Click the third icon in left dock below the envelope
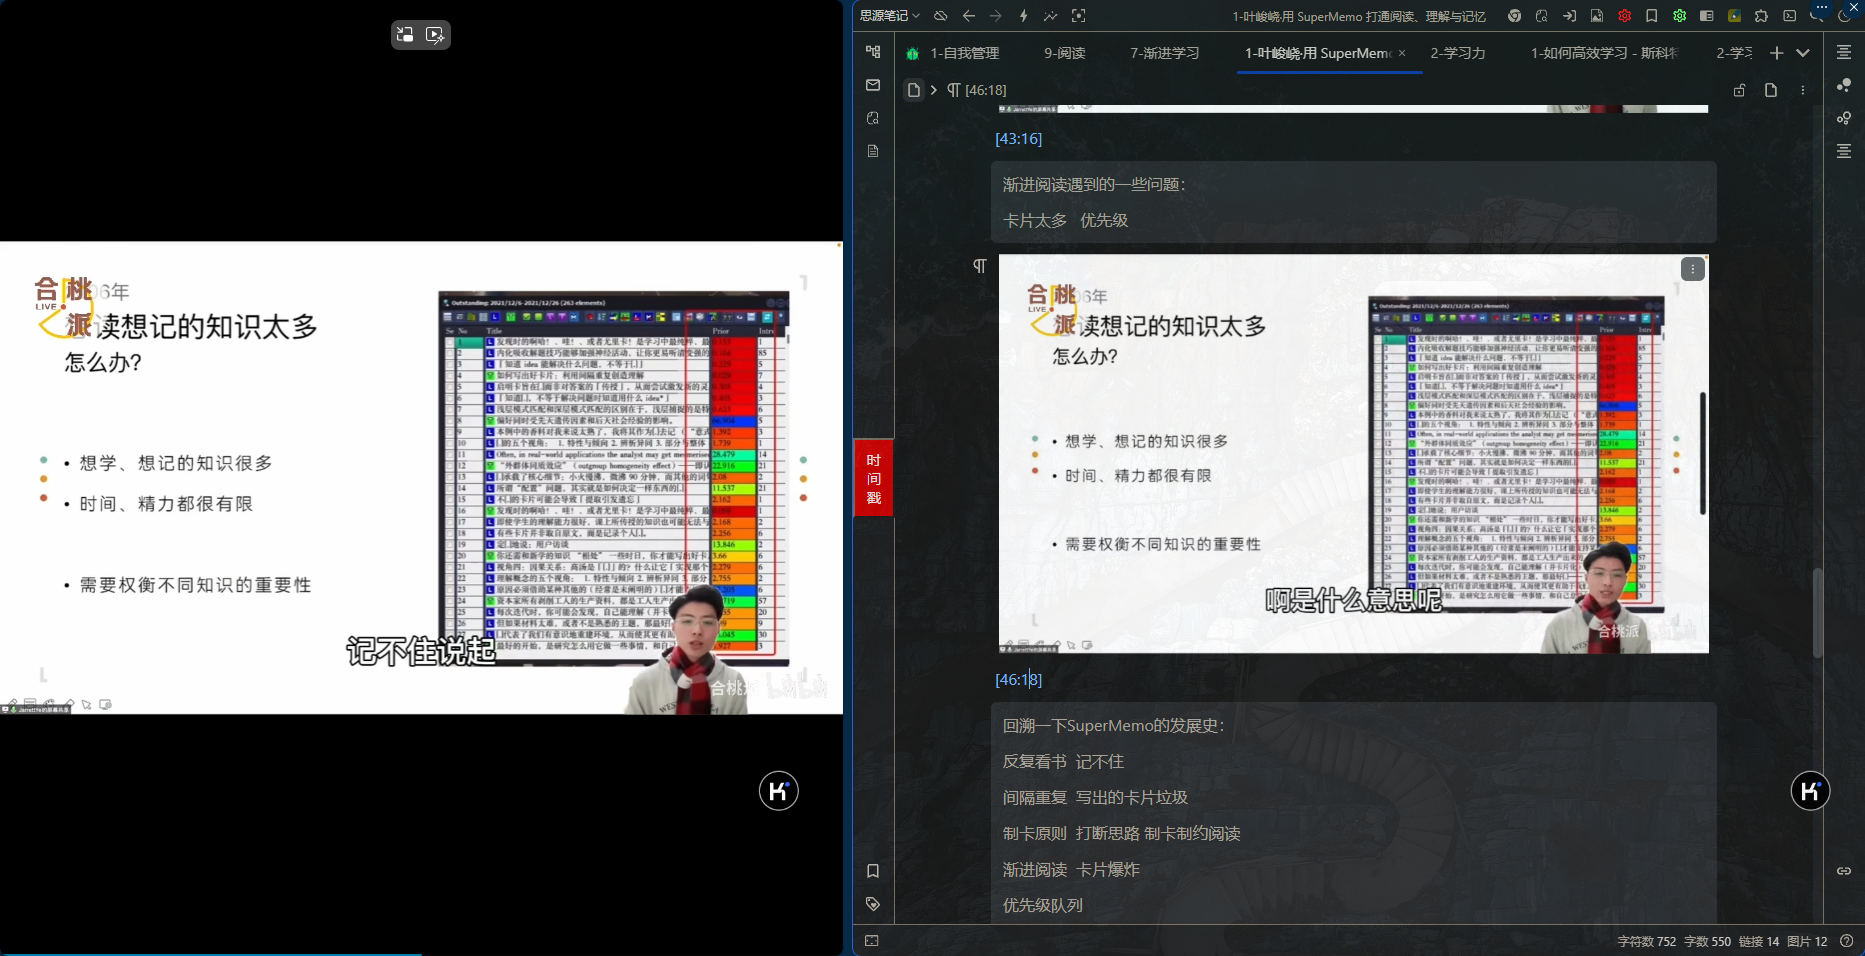 873,118
